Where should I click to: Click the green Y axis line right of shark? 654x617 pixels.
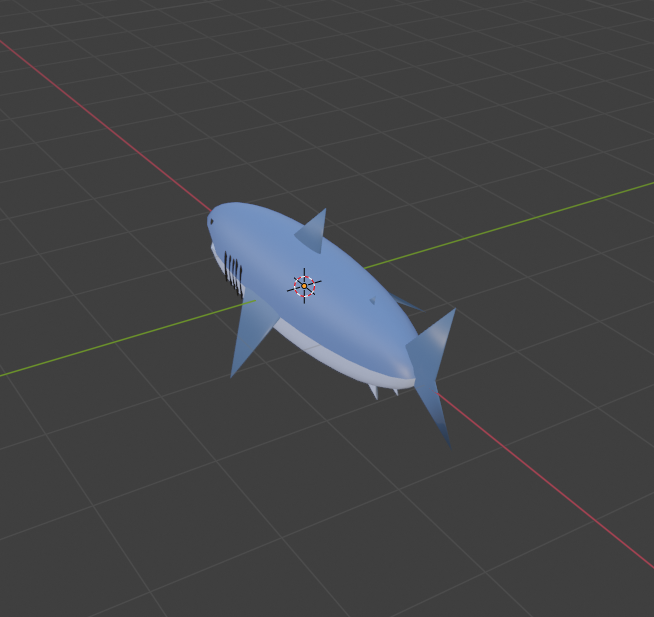click(520, 223)
